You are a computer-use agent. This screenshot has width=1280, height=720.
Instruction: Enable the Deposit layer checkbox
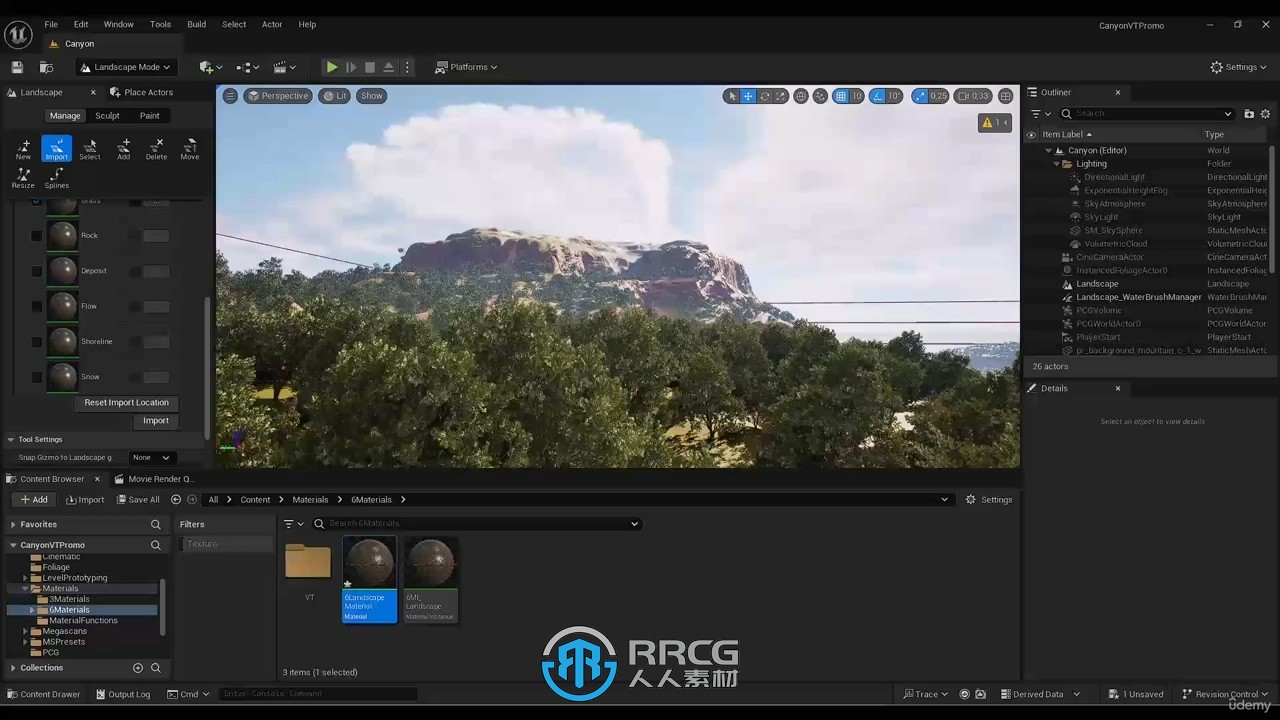point(37,271)
